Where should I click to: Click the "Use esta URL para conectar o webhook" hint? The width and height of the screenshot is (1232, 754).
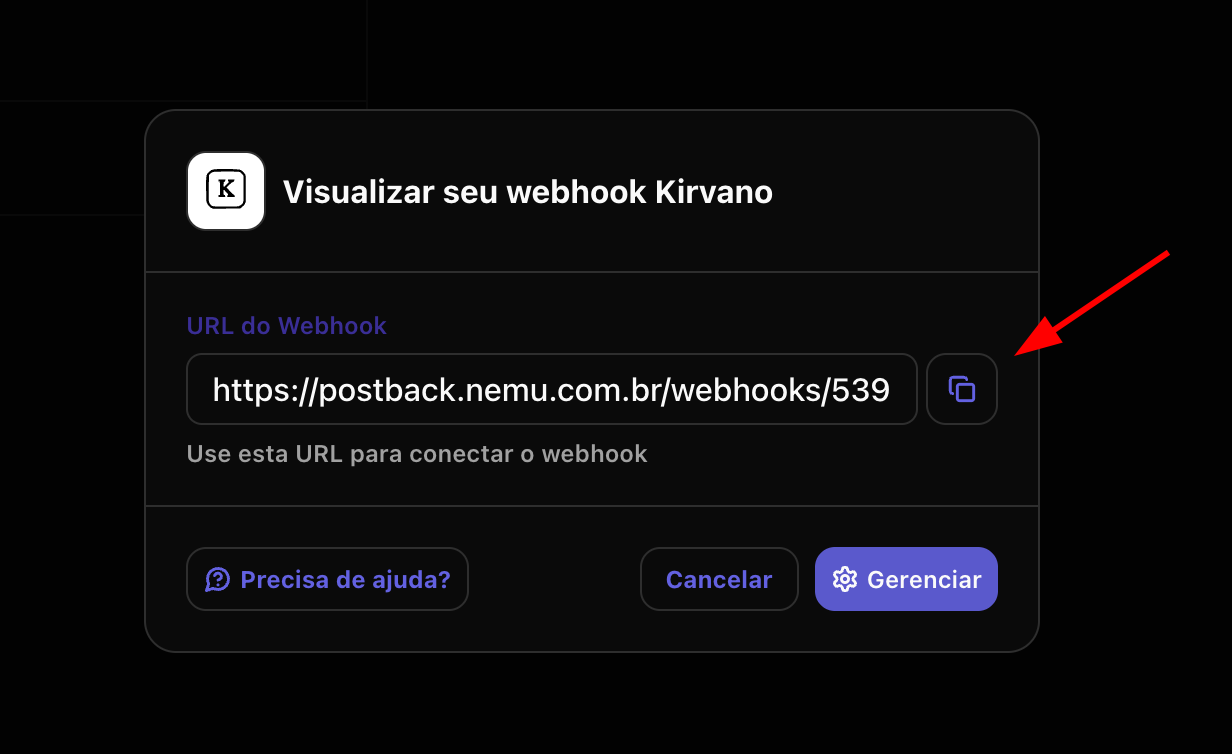[417, 454]
